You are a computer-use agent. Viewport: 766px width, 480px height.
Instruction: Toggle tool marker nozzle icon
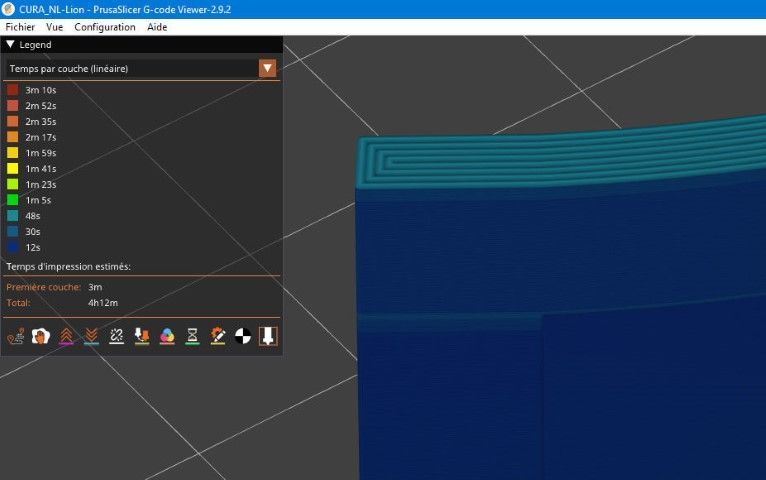click(268, 336)
